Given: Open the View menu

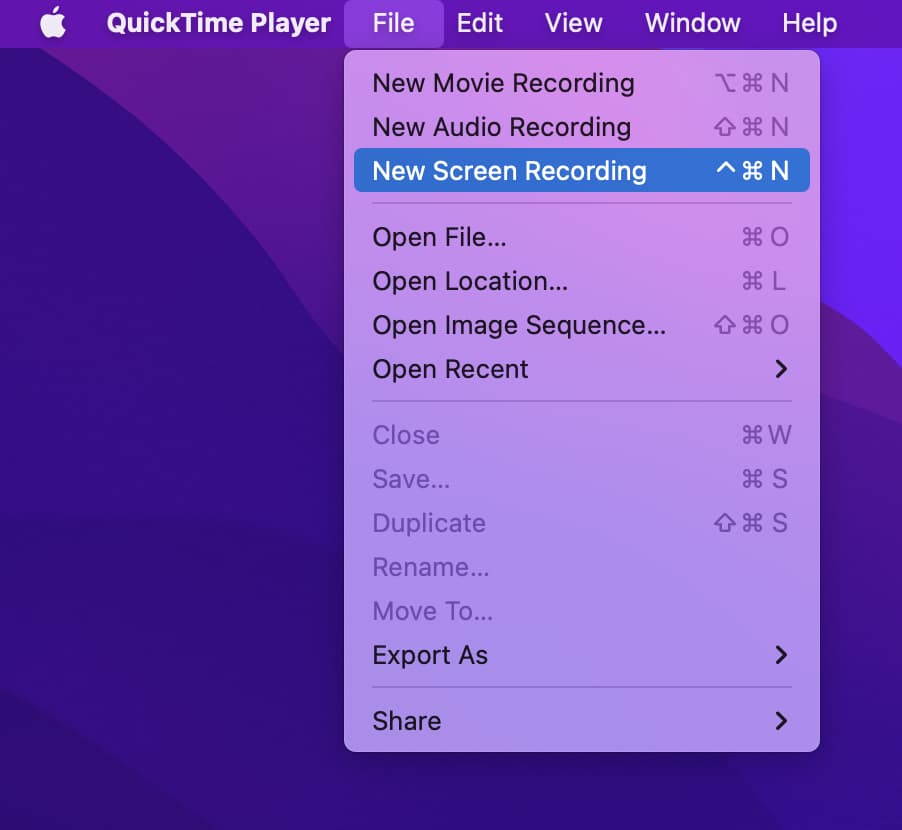Looking at the screenshot, I should pyautogui.click(x=573, y=22).
